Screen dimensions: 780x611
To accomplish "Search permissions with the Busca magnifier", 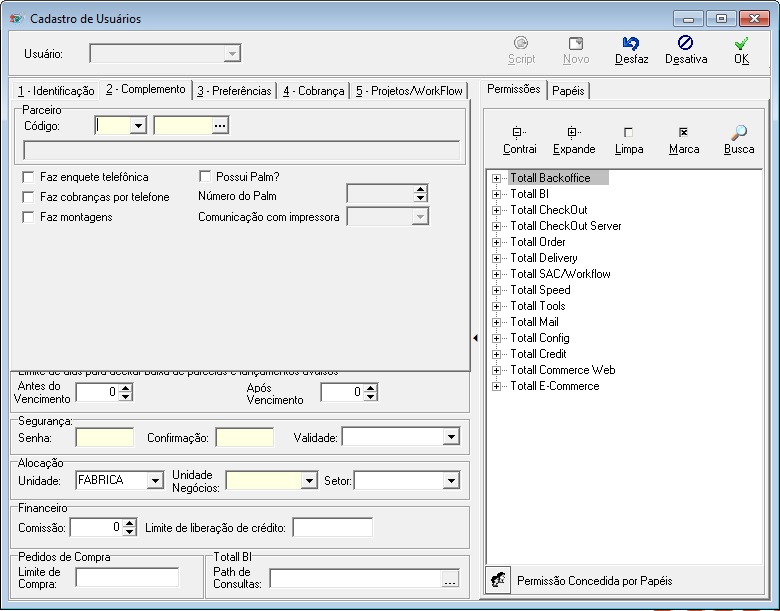I will pyautogui.click(x=739, y=132).
